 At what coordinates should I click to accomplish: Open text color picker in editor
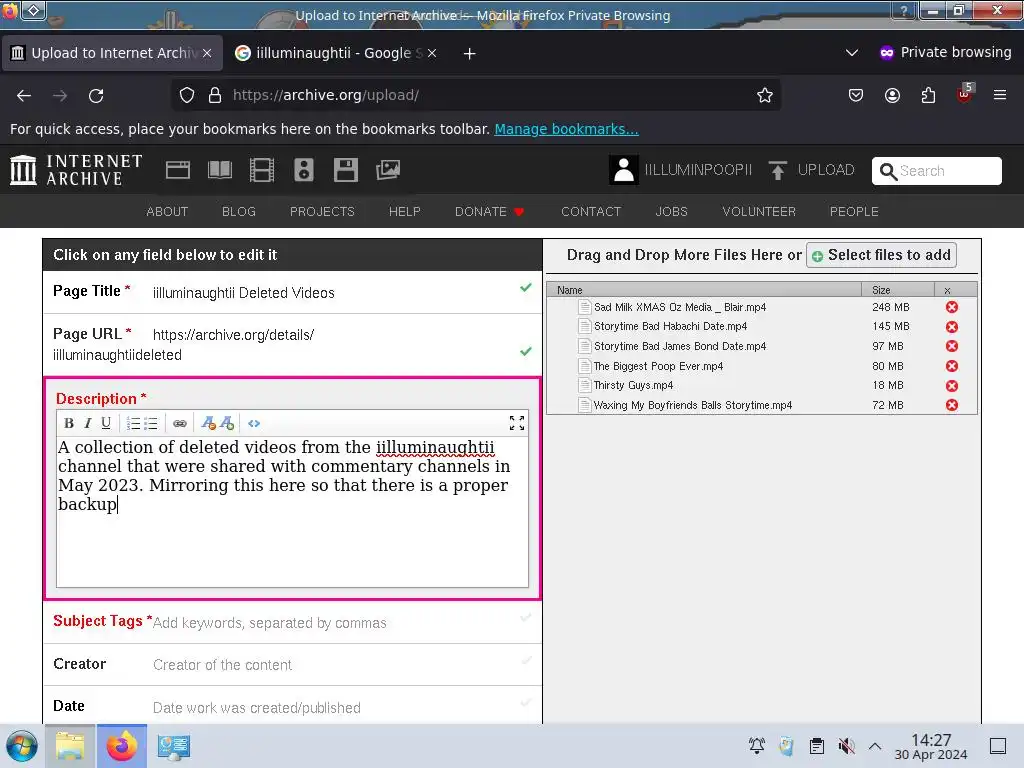(208, 423)
